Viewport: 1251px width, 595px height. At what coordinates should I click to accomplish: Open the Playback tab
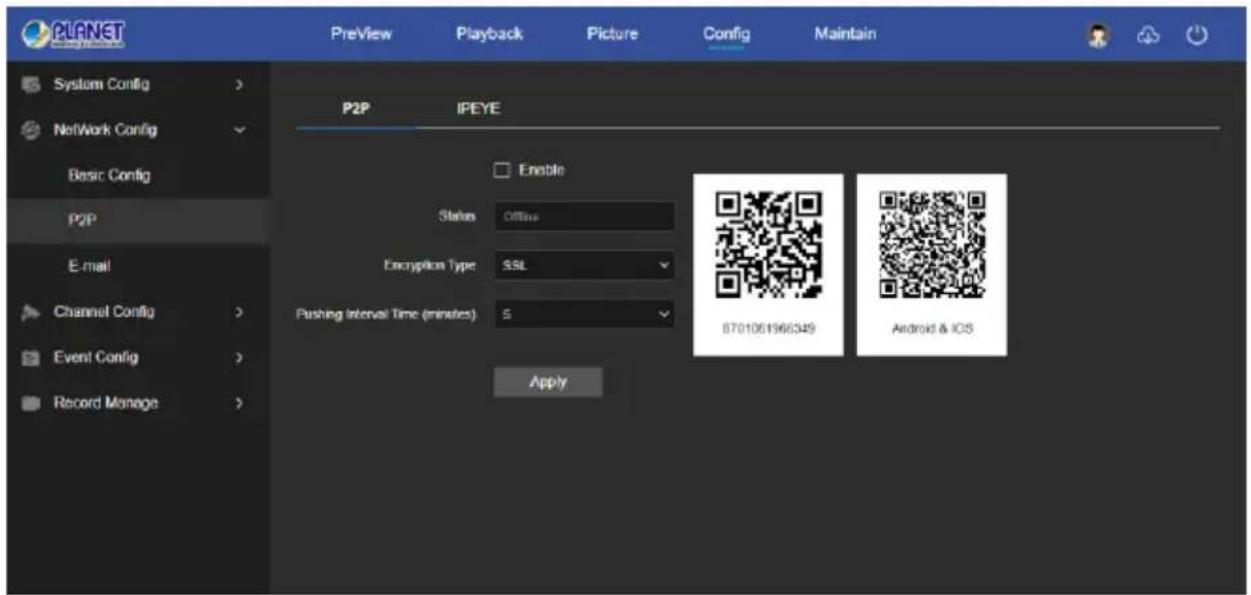pyautogui.click(x=489, y=34)
